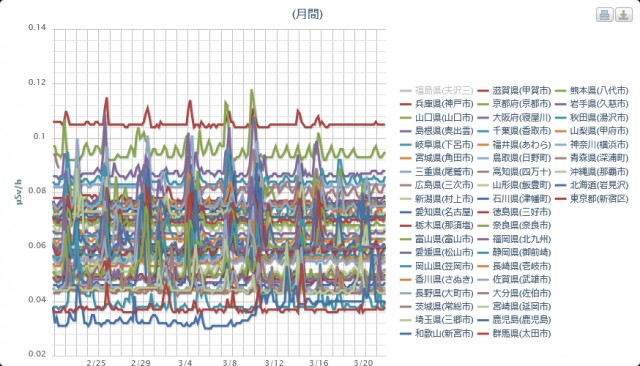640x366 pixels.
Task: Hide the 新潟県(村上市) series
Action: pyautogui.click(x=436, y=199)
